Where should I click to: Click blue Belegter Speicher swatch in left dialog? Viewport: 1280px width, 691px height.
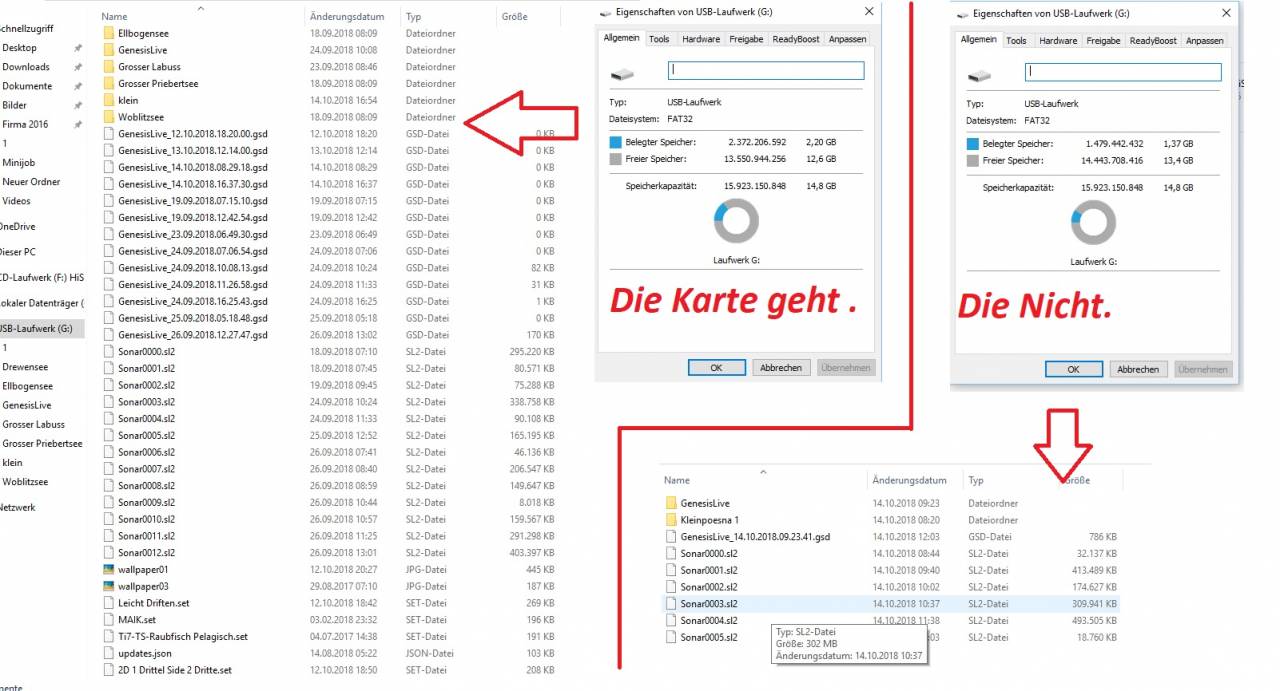click(615, 142)
